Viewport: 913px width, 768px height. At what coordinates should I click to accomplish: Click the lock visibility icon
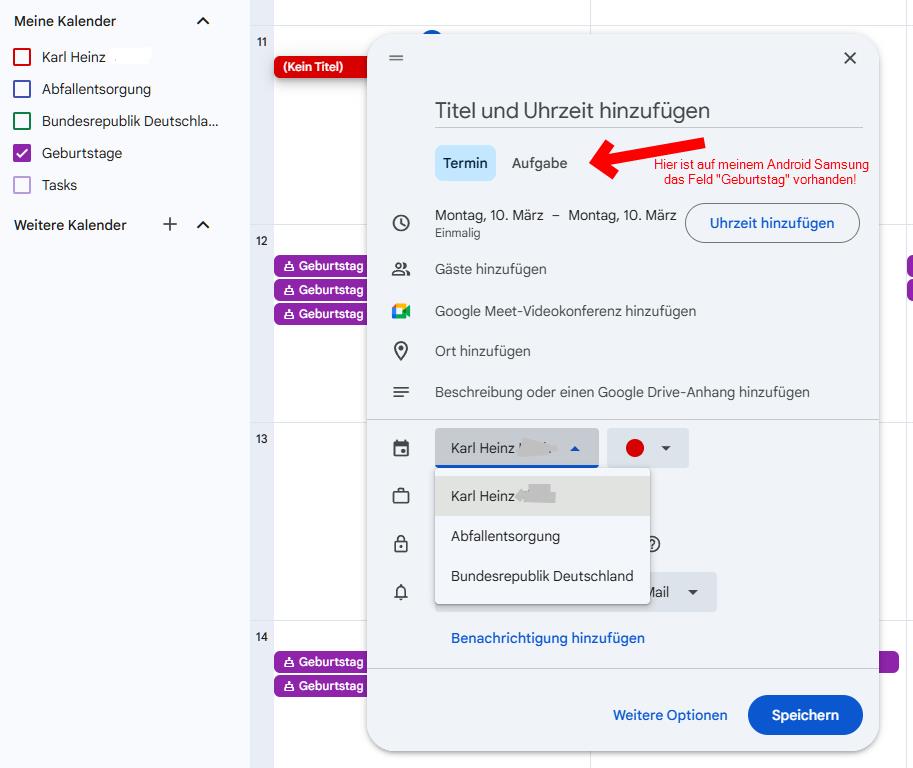tap(401, 544)
